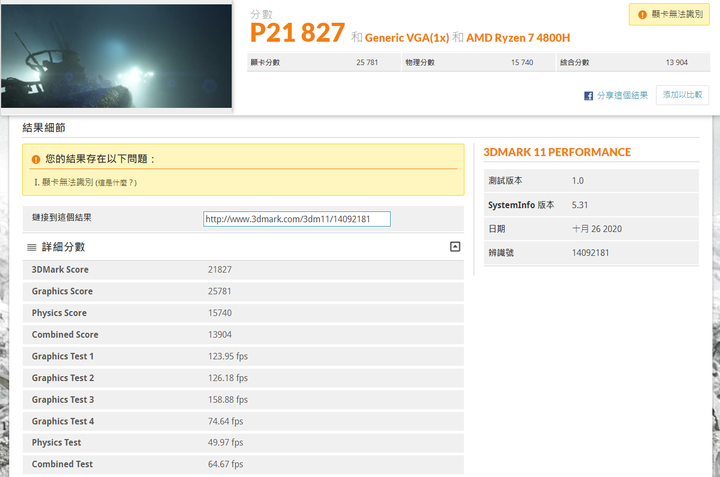Select the Combined Test 64.67 fps row

(x=243, y=464)
